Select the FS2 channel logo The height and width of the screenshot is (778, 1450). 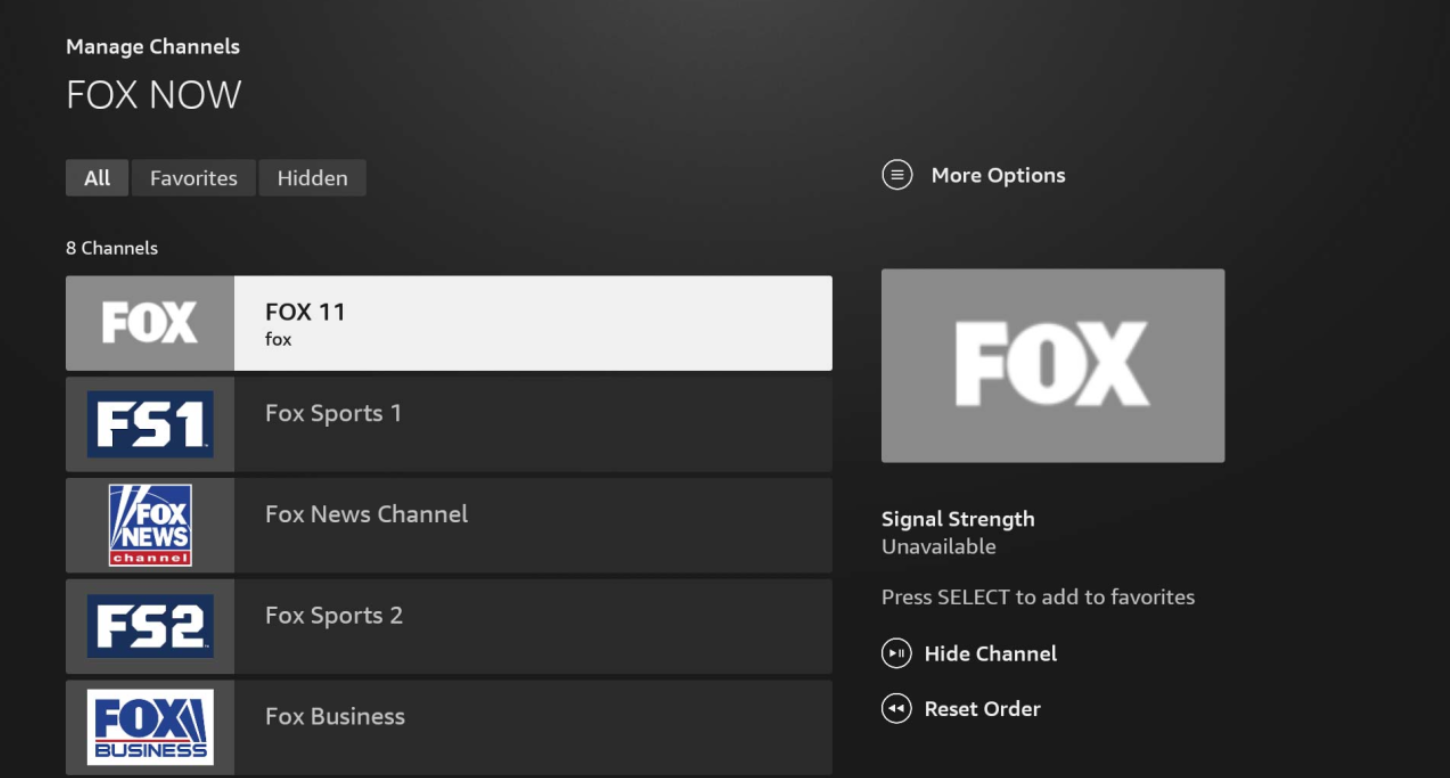click(x=150, y=626)
